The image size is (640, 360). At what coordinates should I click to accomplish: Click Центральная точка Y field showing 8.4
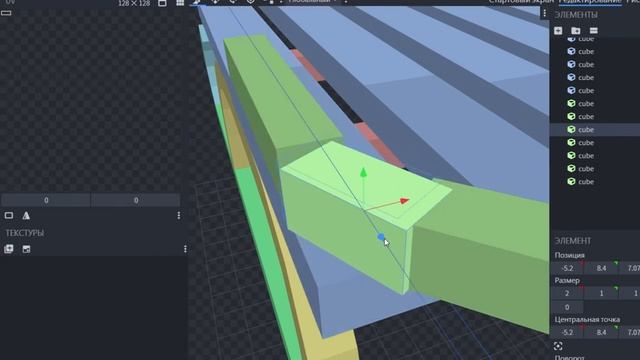click(x=601, y=332)
